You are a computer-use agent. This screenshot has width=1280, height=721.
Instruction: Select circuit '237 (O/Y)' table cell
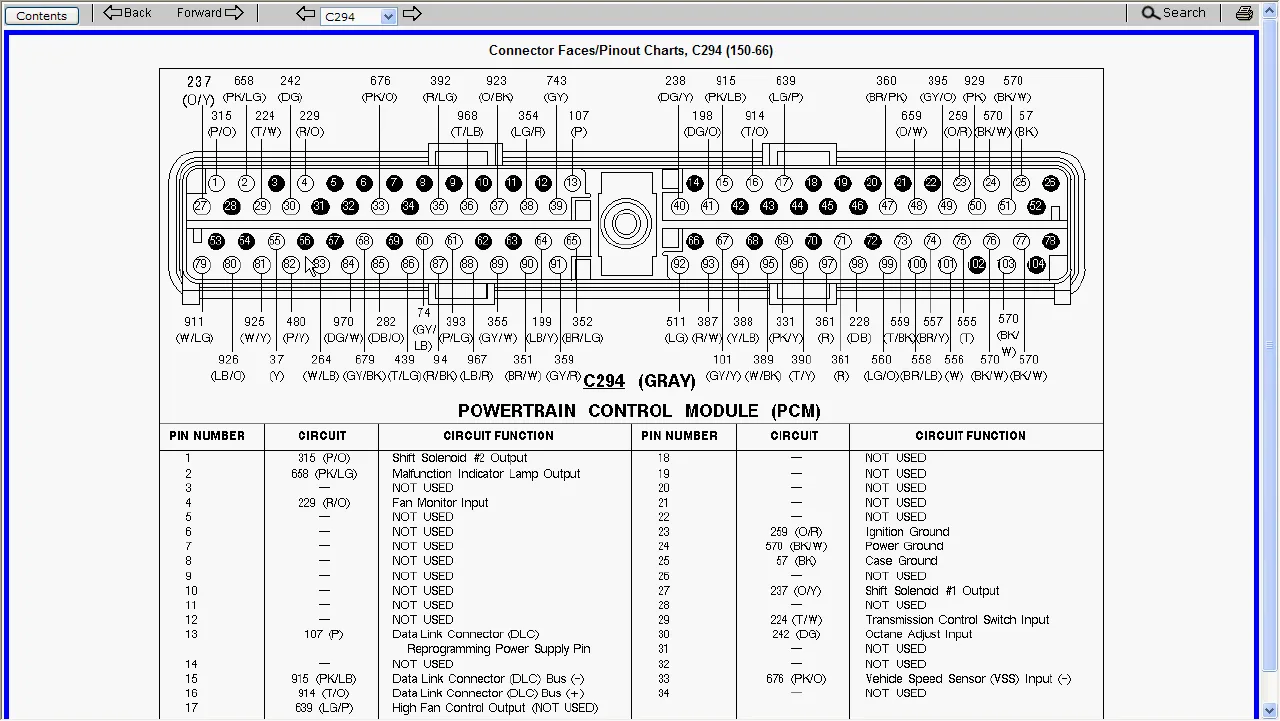coord(796,591)
